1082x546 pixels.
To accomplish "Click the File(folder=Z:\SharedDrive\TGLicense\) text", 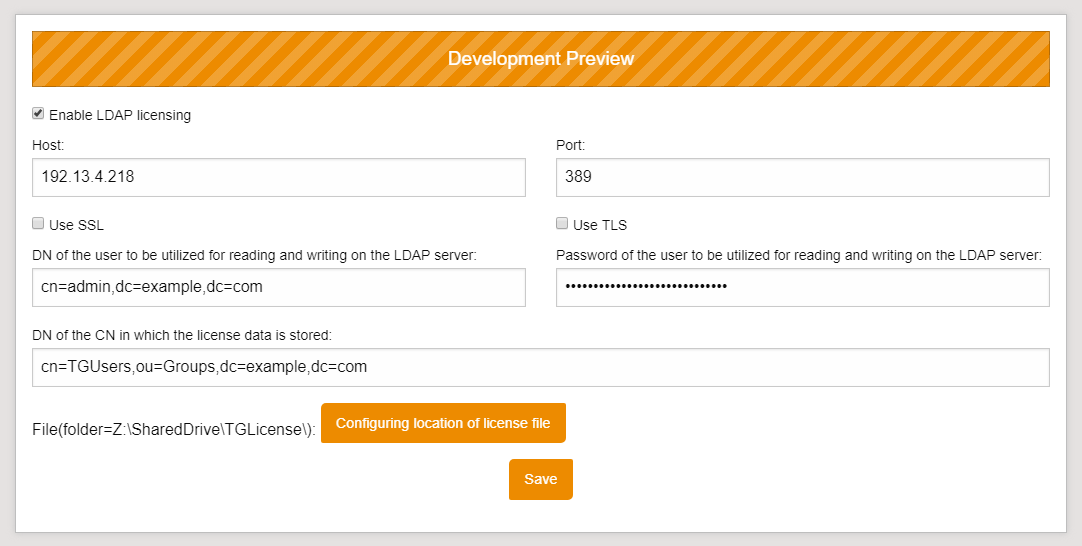I will pyautogui.click(x=174, y=429).
